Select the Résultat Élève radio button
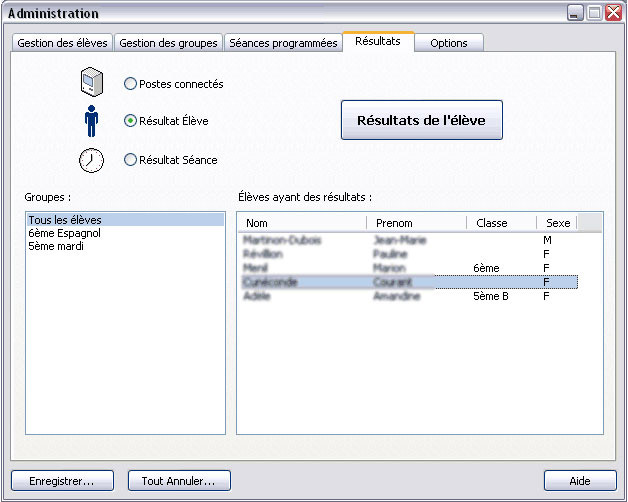This screenshot has height=502, width=628. (130, 120)
